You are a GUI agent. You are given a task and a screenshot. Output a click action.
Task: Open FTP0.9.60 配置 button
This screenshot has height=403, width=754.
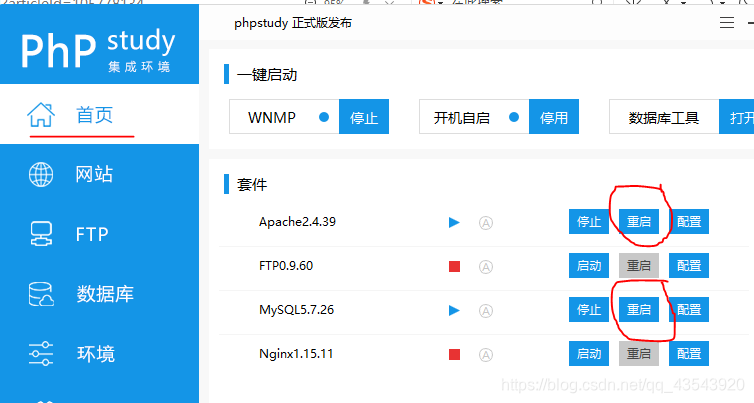689,265
